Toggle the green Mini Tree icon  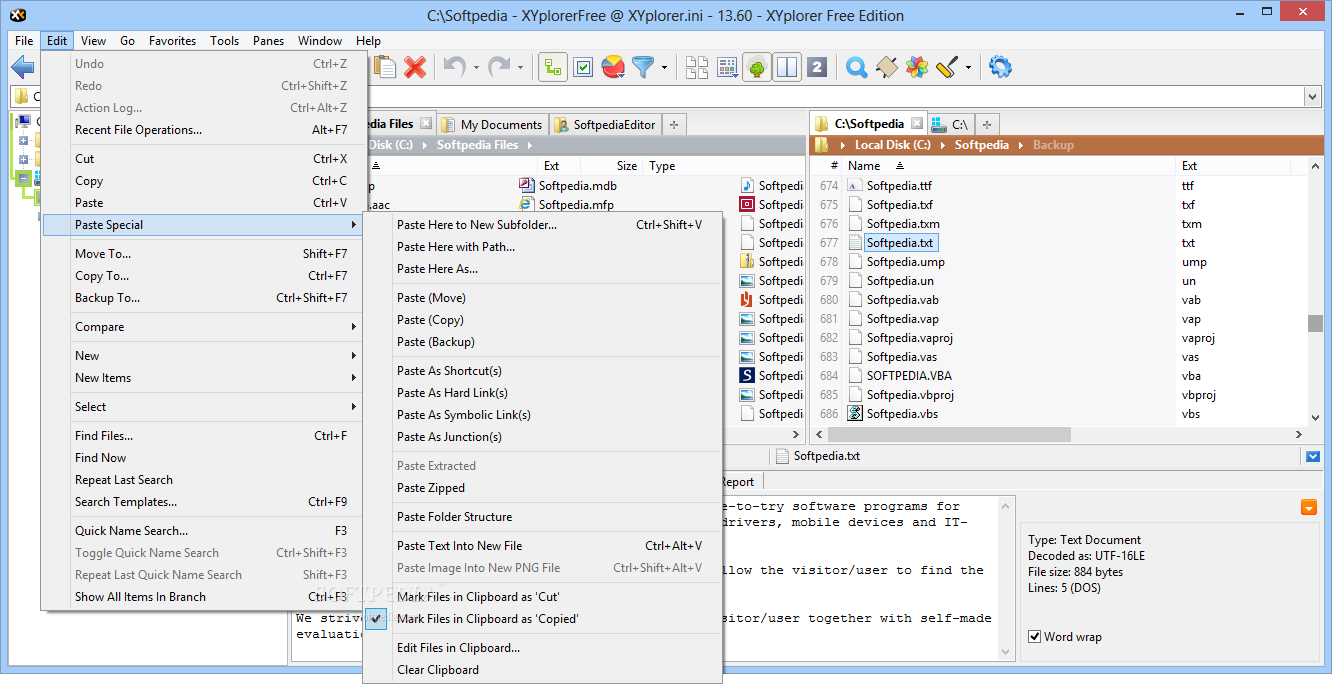[x=757, y=68]
